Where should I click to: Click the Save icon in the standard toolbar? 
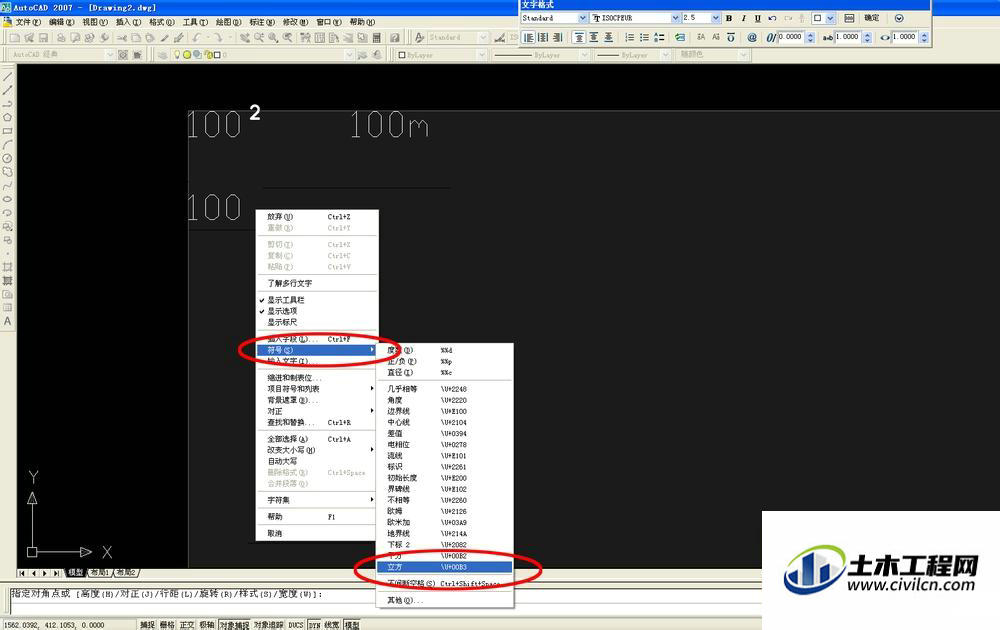43,38
